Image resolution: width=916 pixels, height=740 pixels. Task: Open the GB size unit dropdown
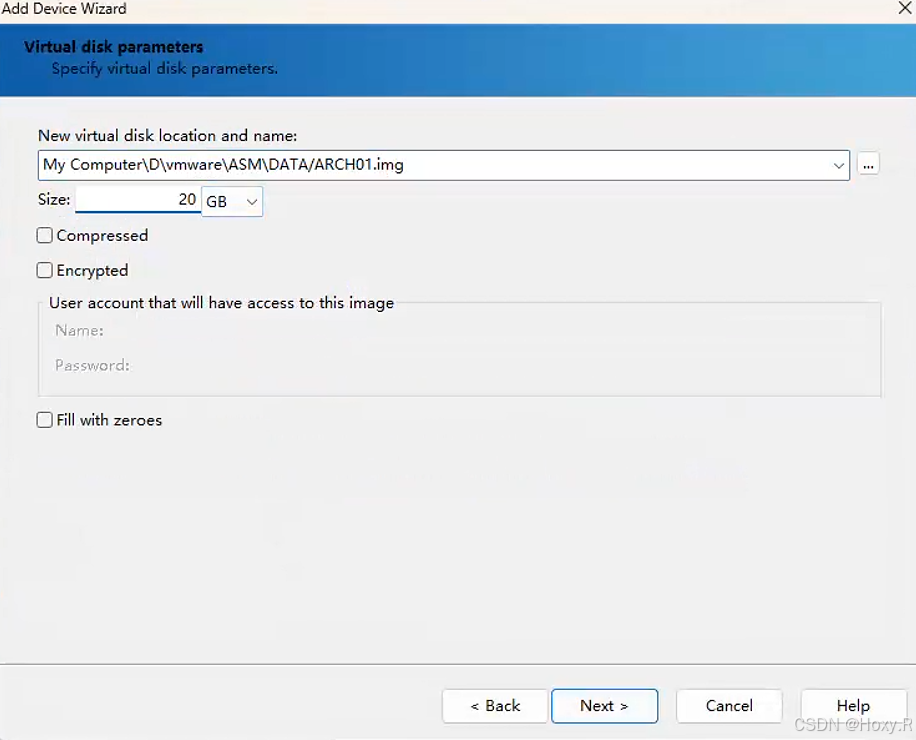232,201
